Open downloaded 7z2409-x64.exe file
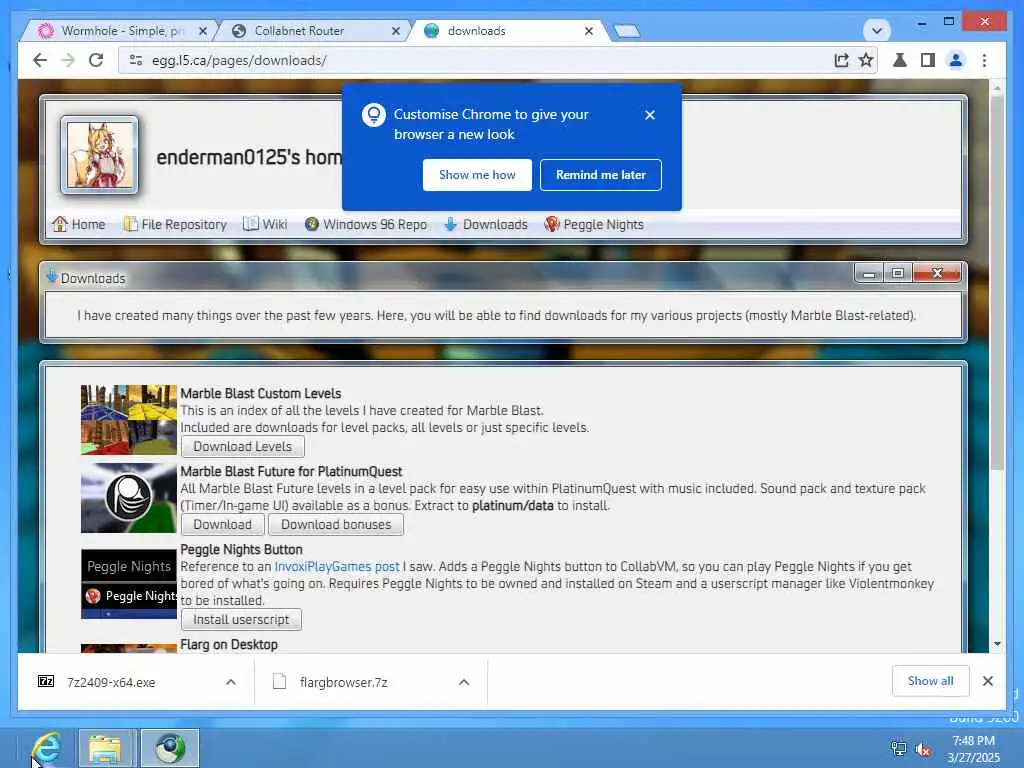Viewport: 1024px width, 768px height. click(x=111, y=682)
